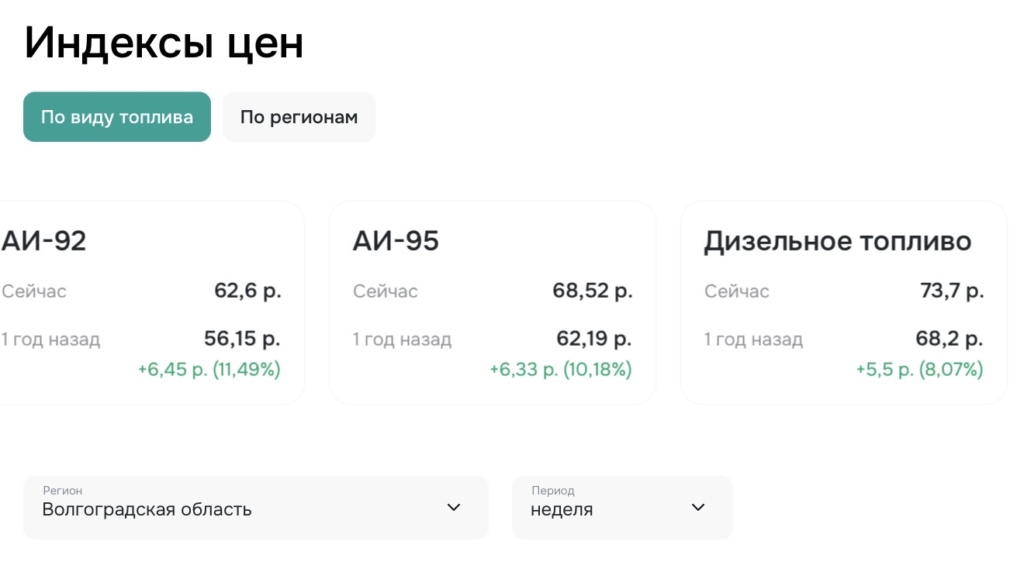Image resolution: width=1024 pixels, height=562 pixels.
Task: Click the diesel current price 73,7 р.
Action: pyautogui.click(x=952, y=291)
